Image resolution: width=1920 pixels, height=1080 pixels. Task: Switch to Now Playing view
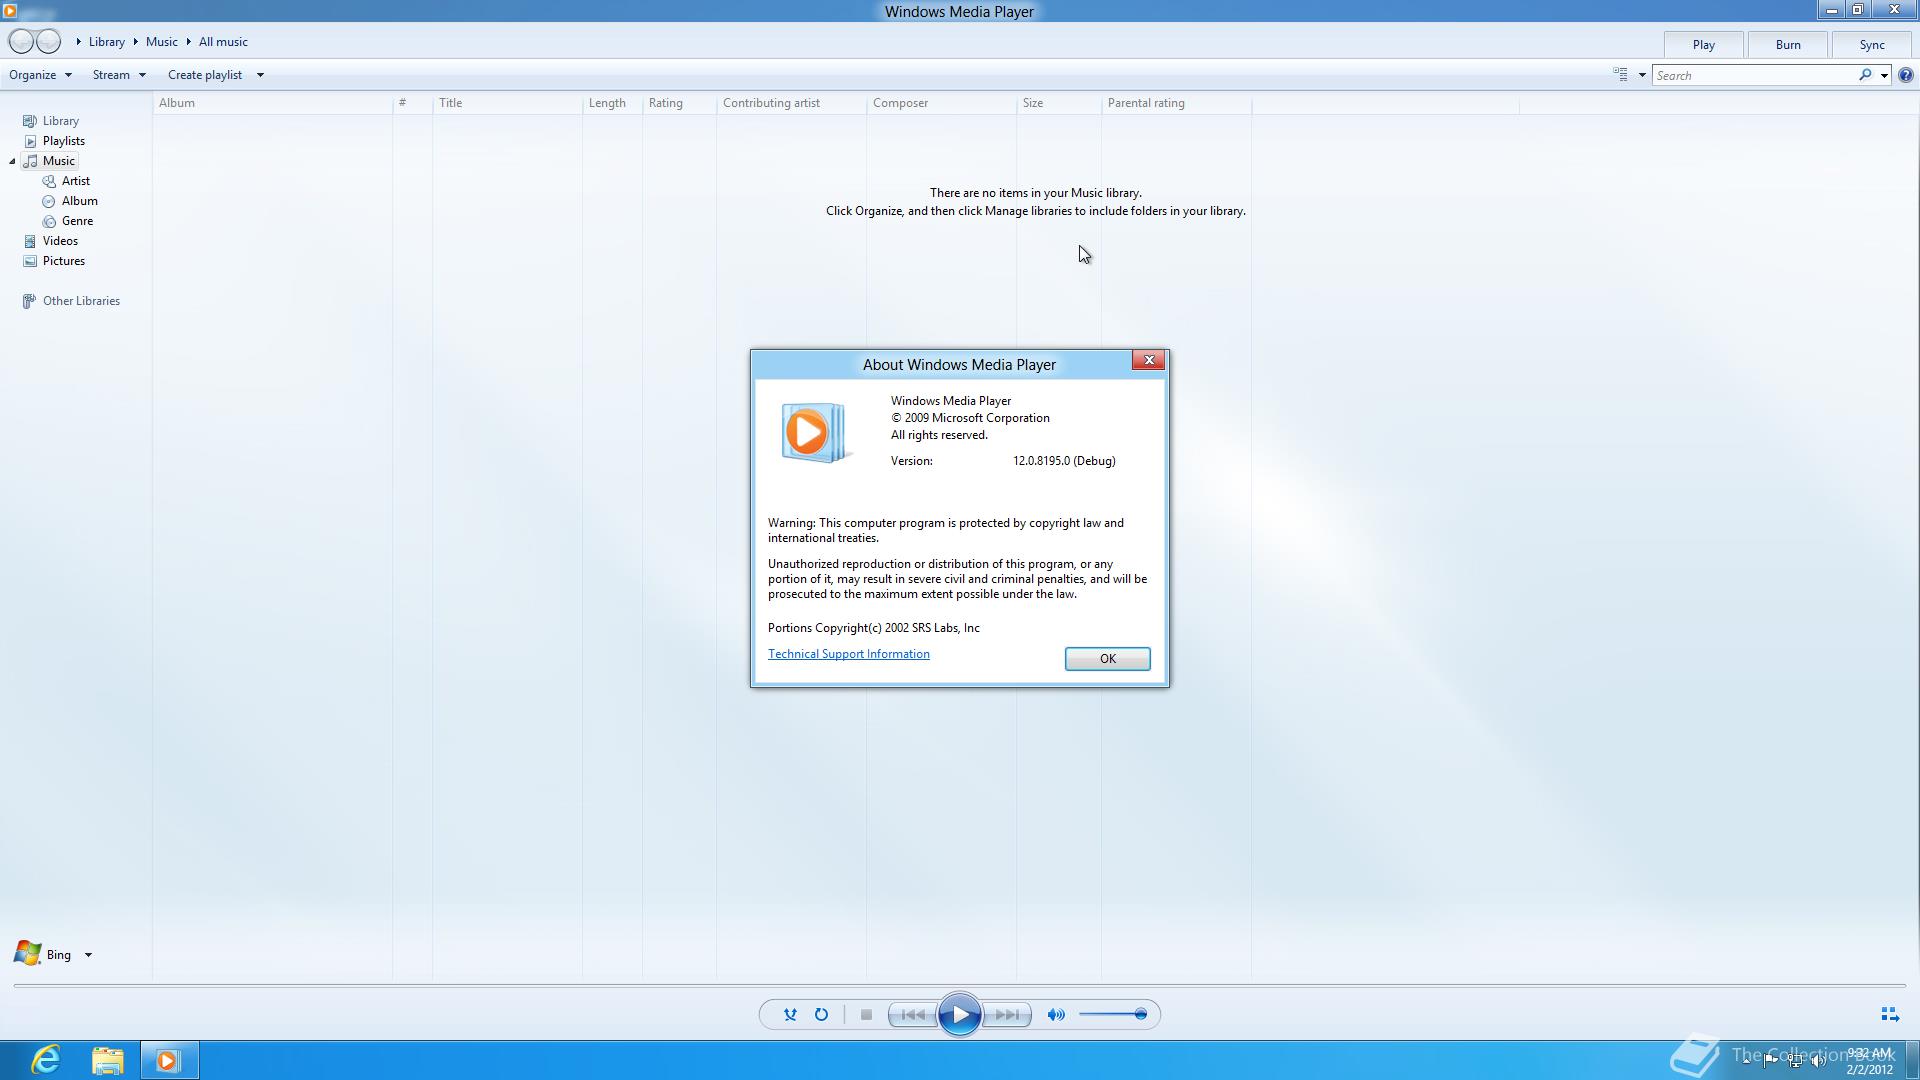point(1890,1014)
